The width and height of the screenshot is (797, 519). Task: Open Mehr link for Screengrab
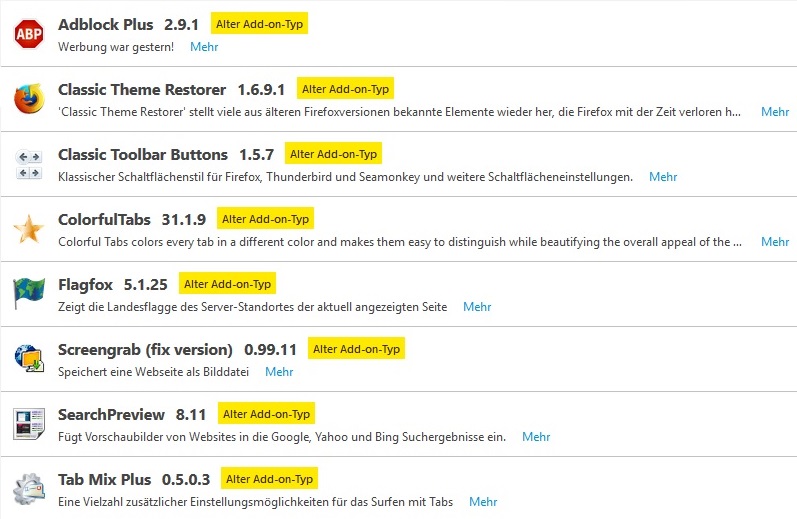[x=279, y=372]
